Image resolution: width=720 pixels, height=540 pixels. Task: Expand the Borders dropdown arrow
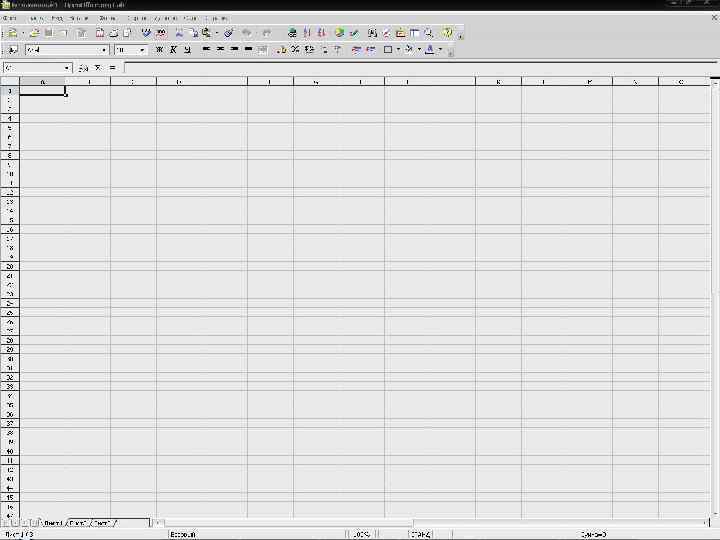(x=398, y=50)
